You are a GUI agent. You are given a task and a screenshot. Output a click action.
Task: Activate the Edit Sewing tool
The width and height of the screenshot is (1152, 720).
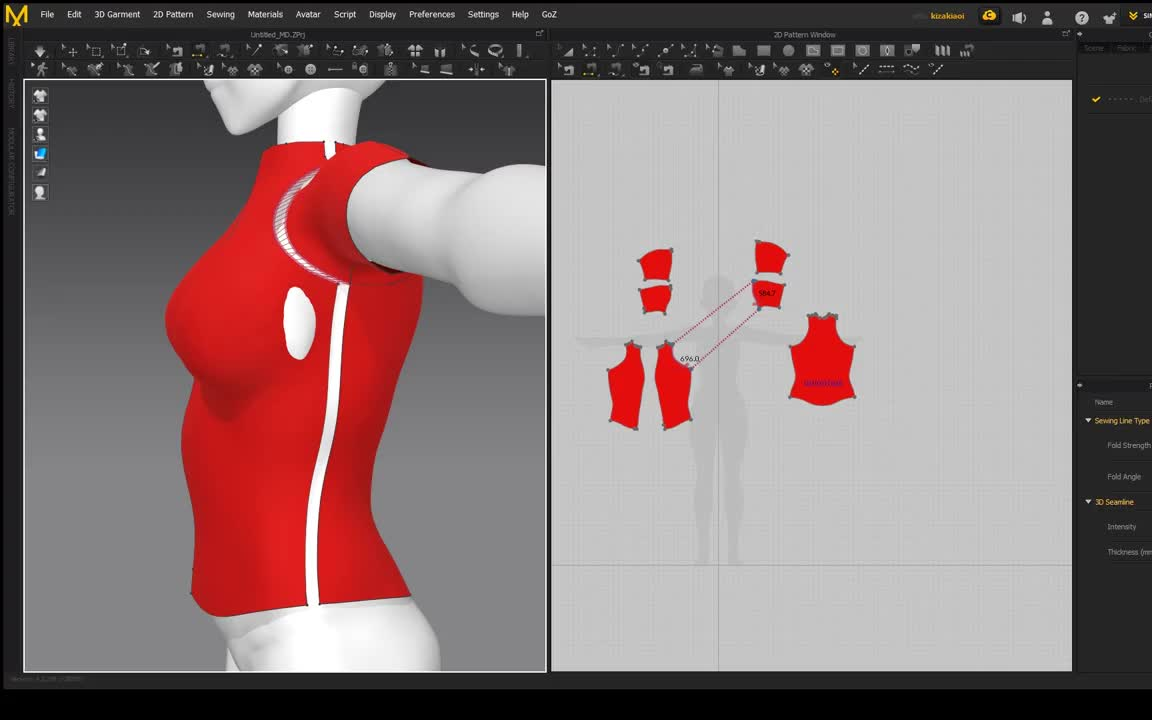coord(566,69)
